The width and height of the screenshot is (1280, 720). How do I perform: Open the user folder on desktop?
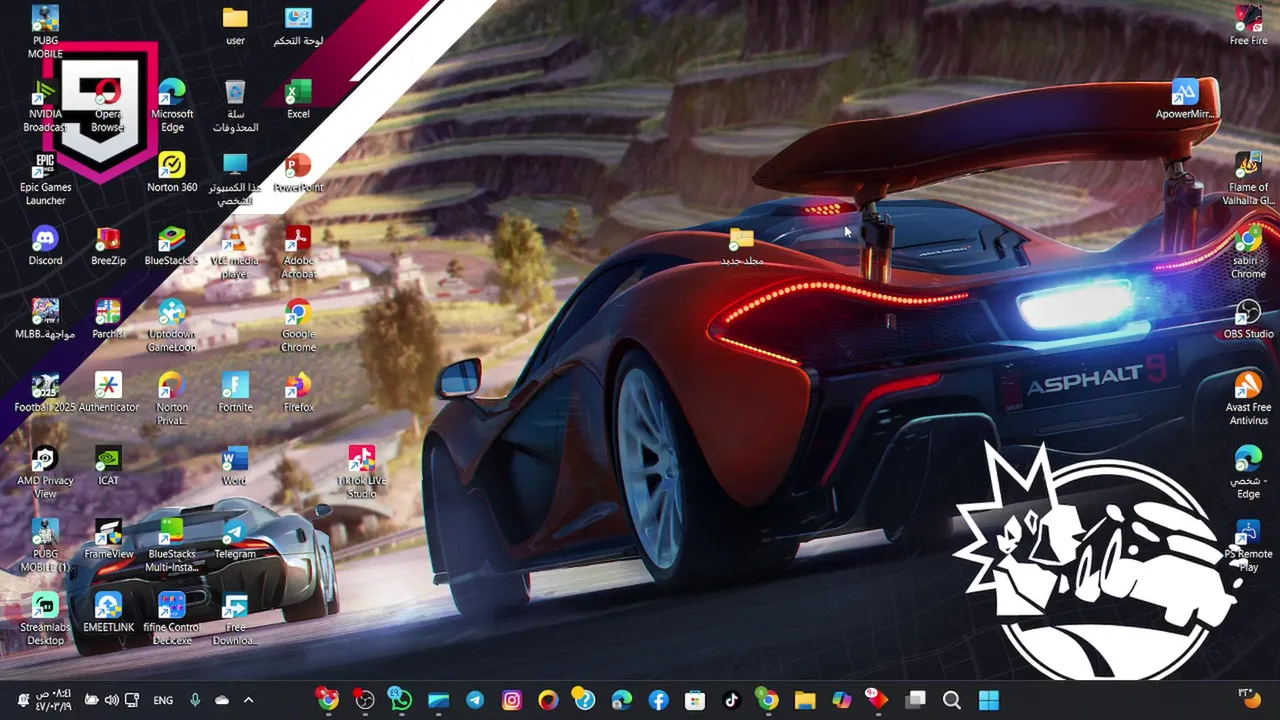[x=235, y=27]
